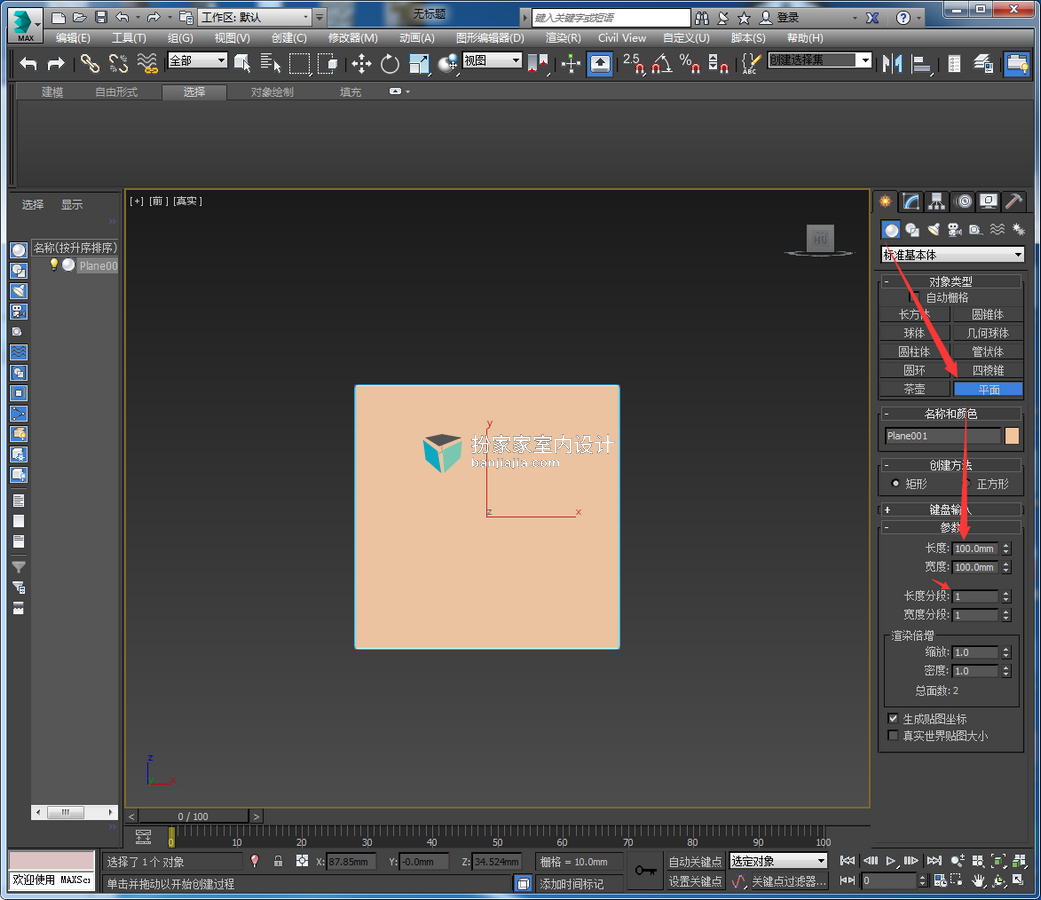Toggle 设置关键点 set key mode
The width and height of the screenshot is (1041, 900).
[x=694, y=881]
